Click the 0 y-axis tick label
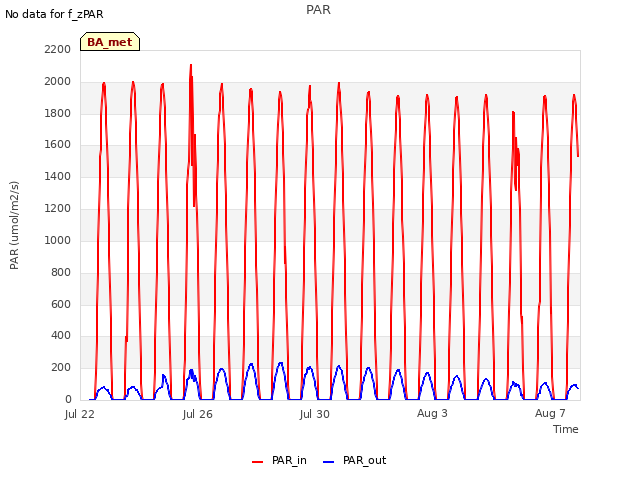The image size is (640, 480). pos(68,400)
